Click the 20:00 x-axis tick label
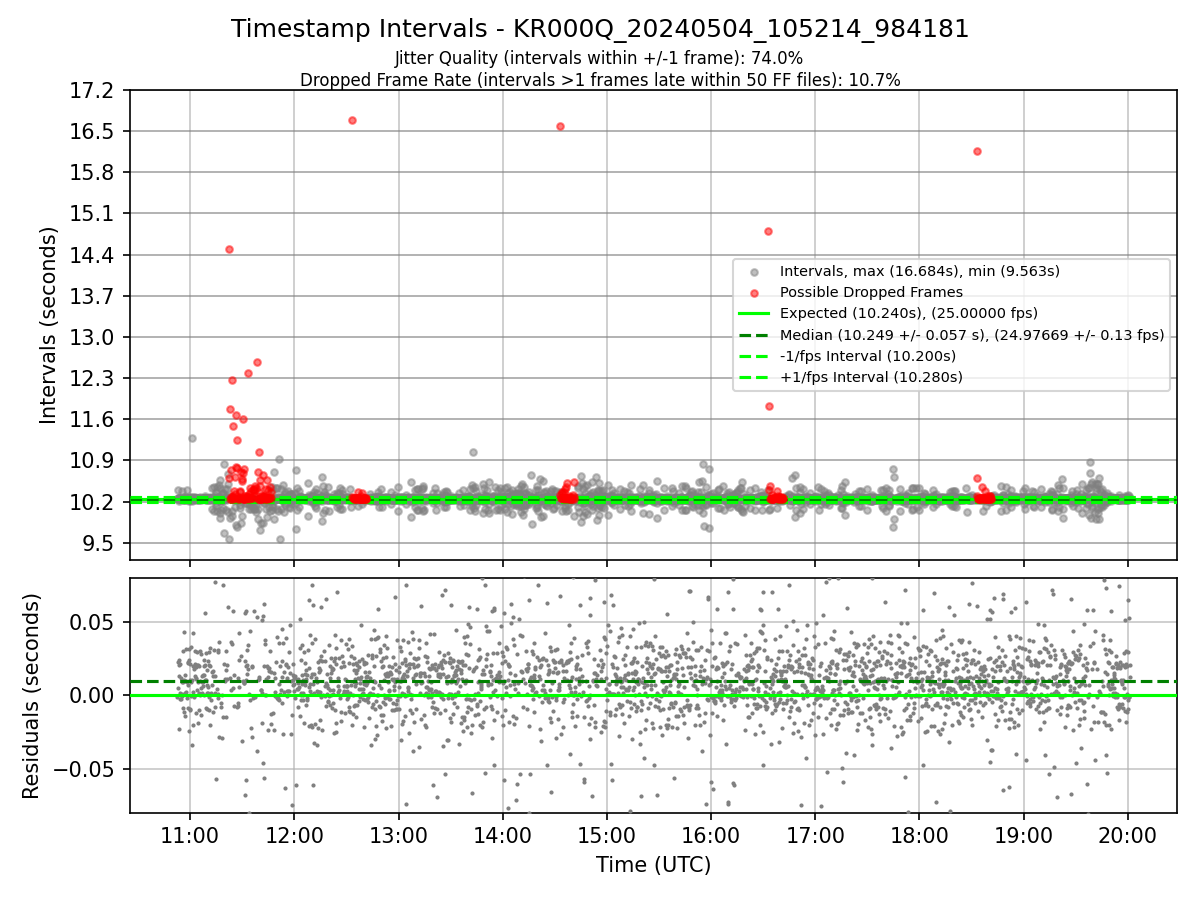This screenshot has height=900, width=1200. pyautogui.click(x=1128, y=835)
